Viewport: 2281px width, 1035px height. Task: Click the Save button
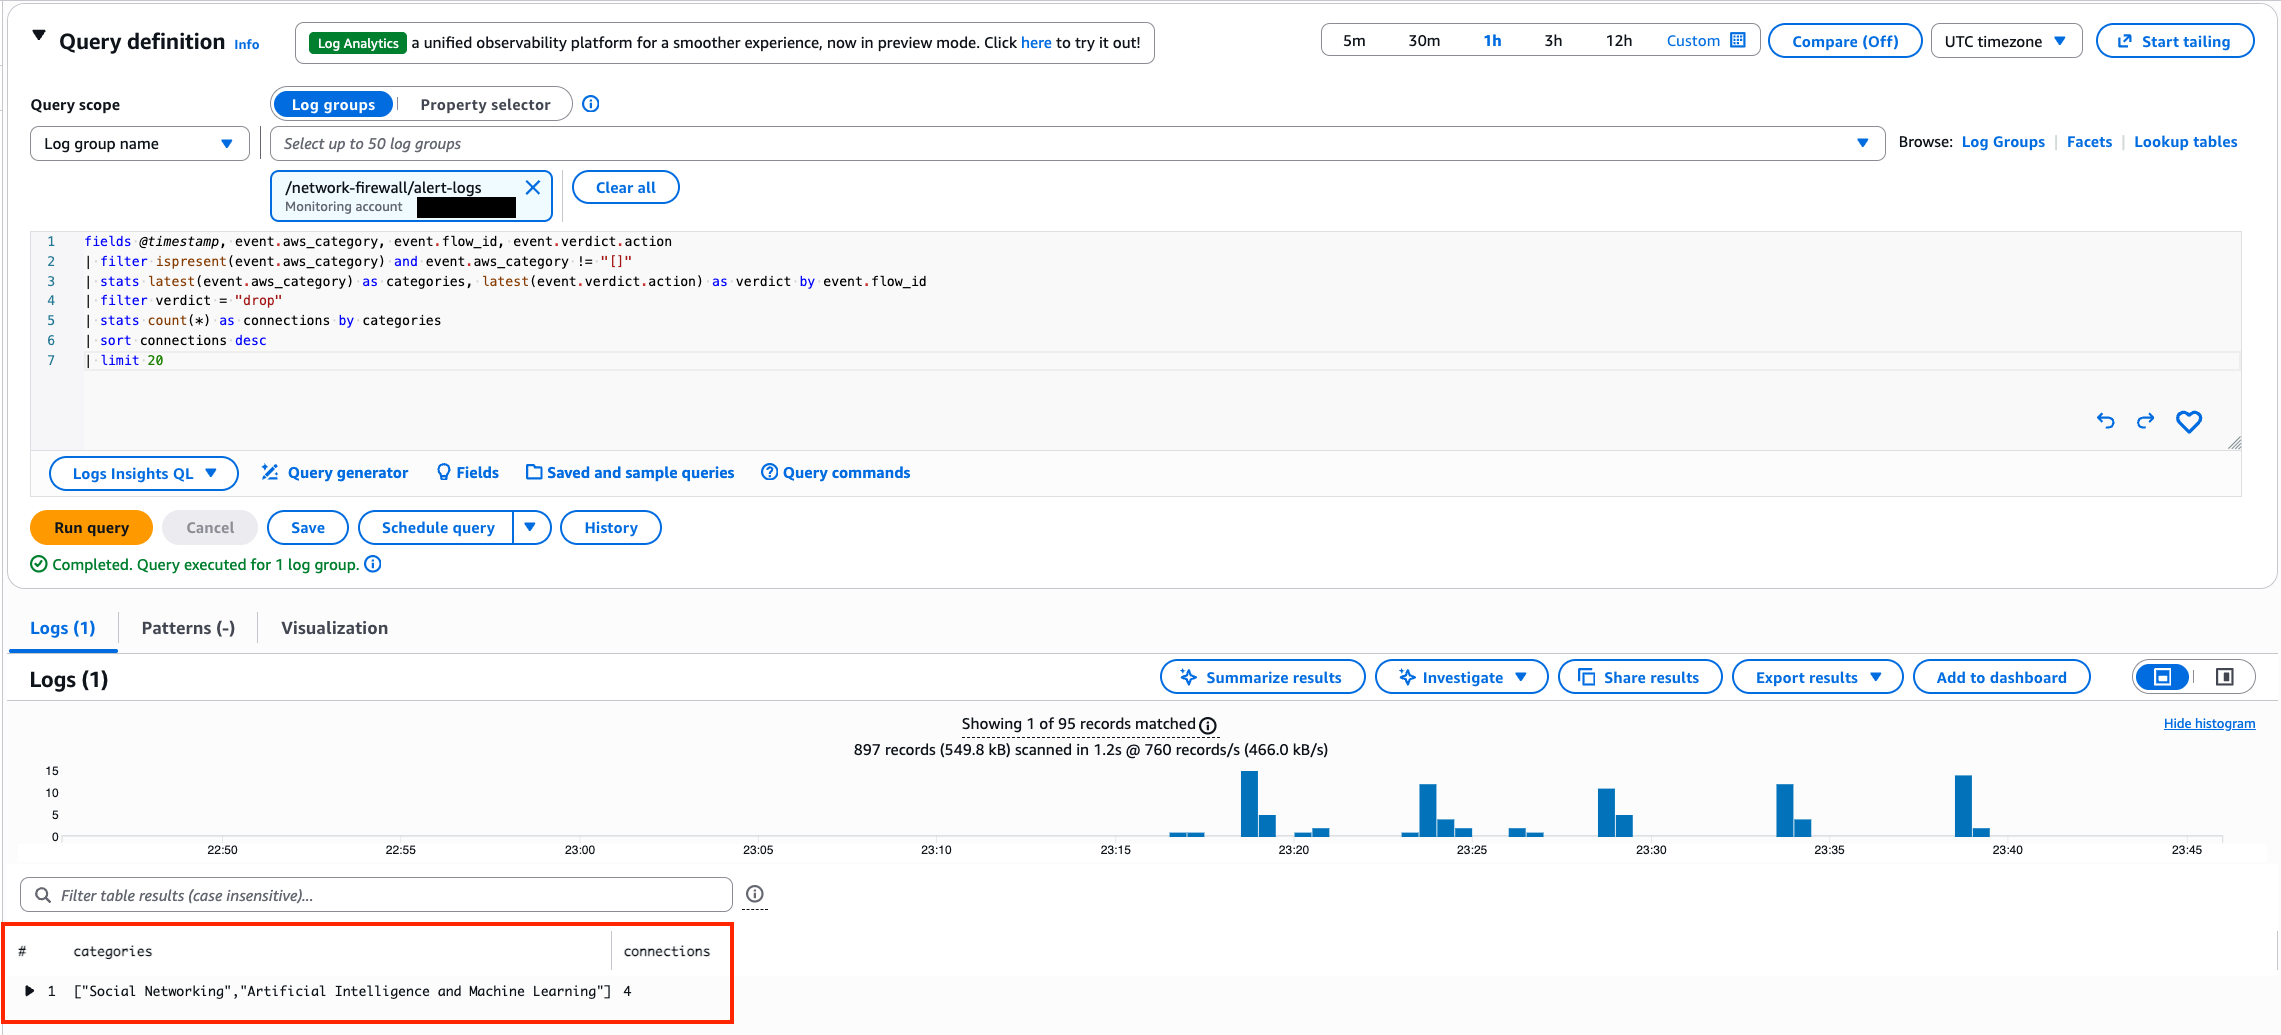tap(308, 527)
